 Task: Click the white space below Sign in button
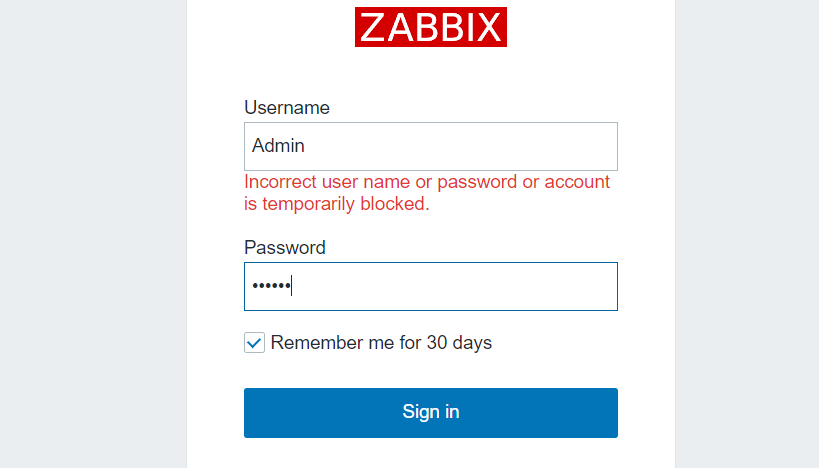430,454
